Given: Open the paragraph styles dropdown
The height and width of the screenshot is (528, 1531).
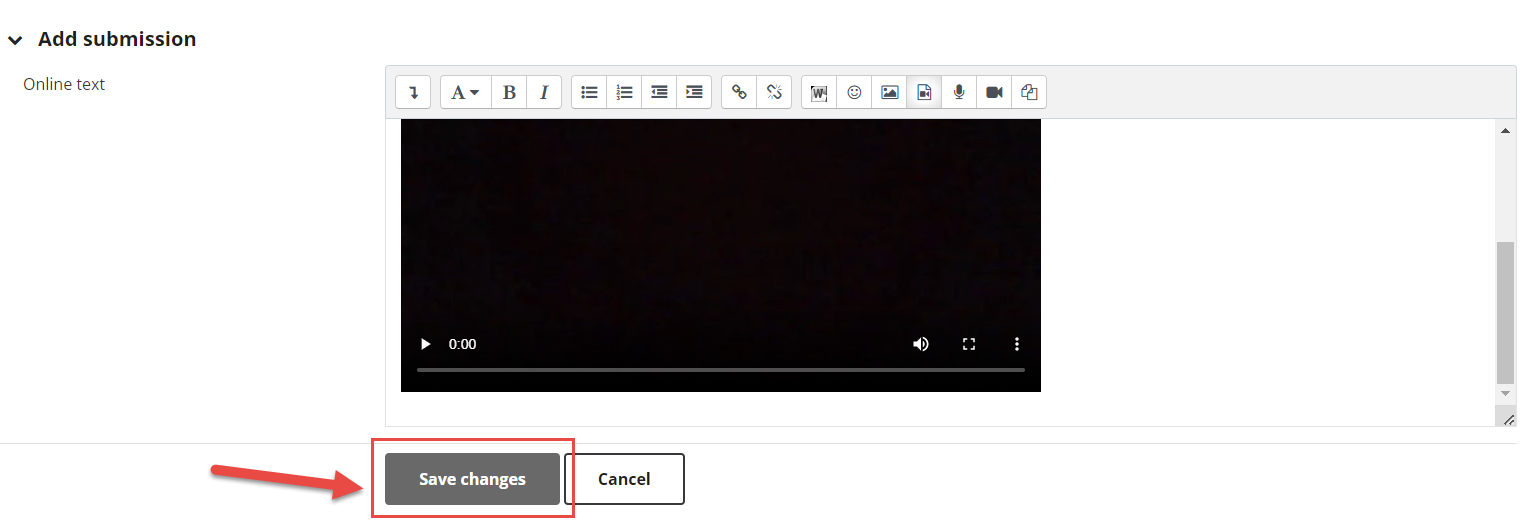Looking at the screenshot, I should (x=465, y=92).
